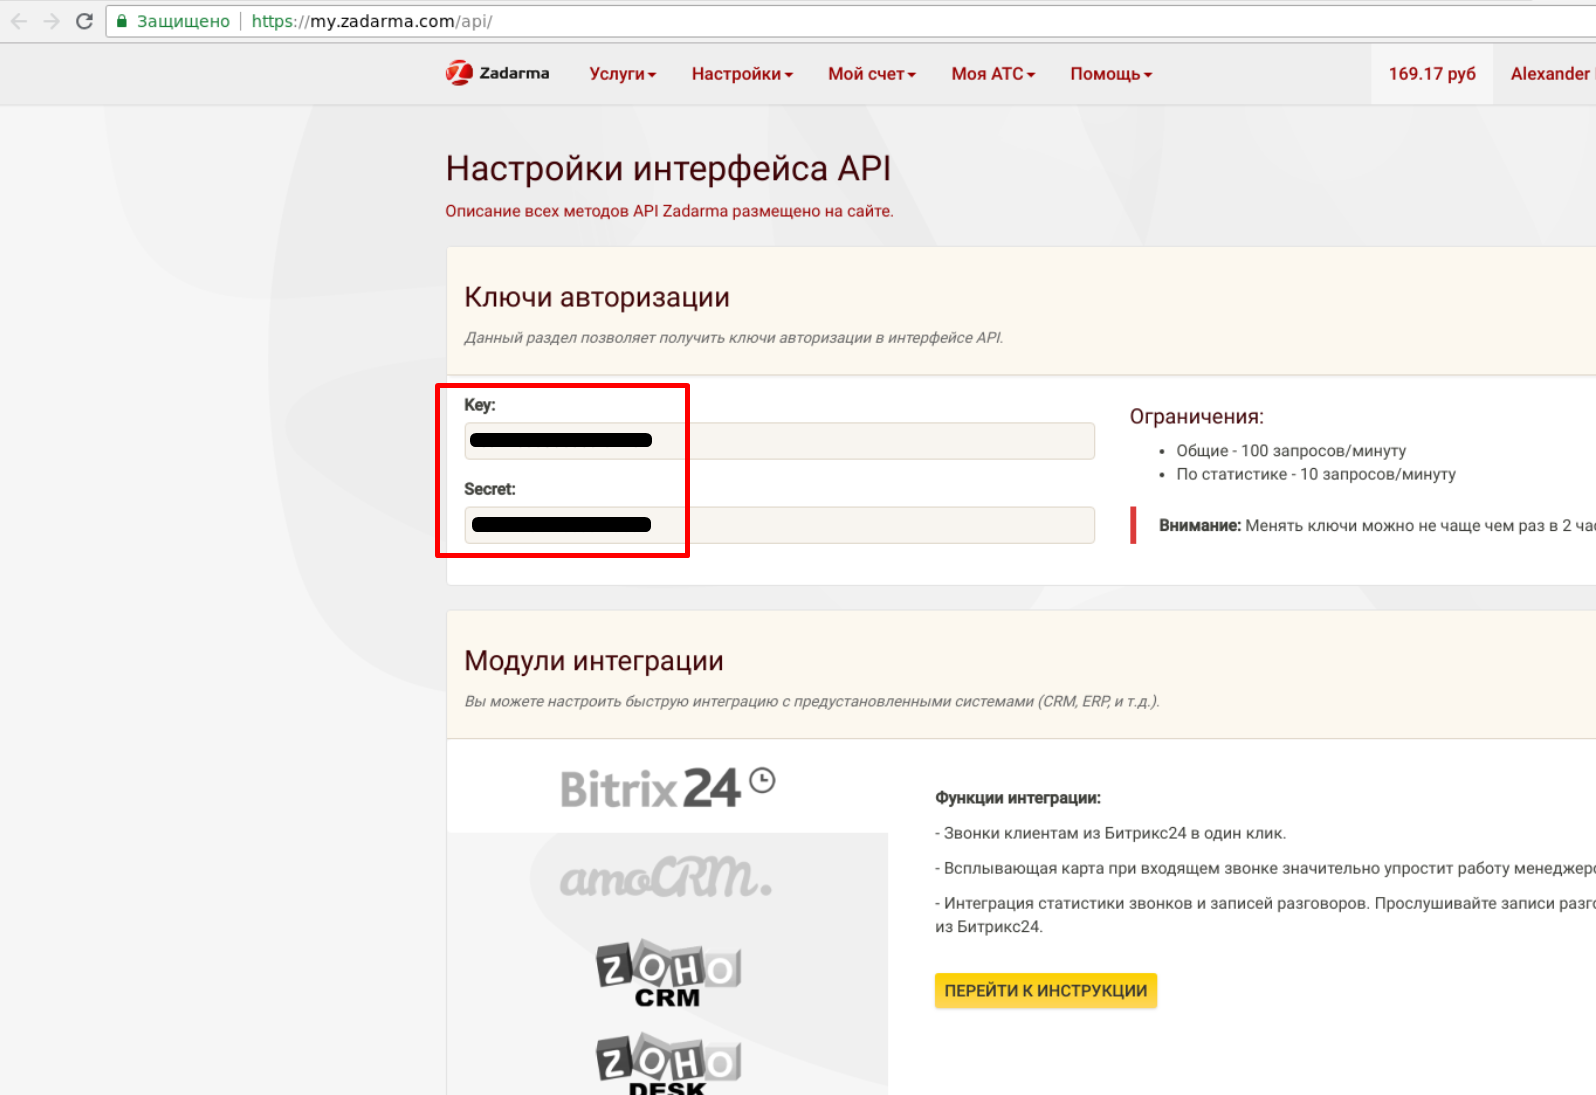This screenshot has width=1596, height=1095.
Task: Click ПЕРЕЙТИ К ИНСТРУКЦИИ button
Action: 1046,991
